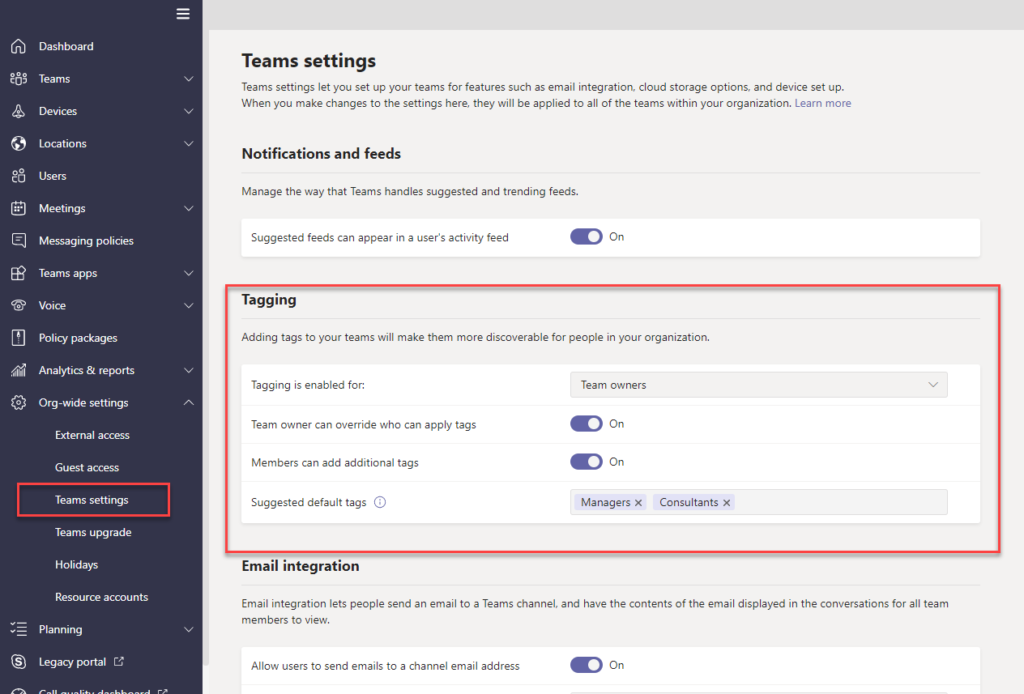Open the Holidays page
Screen dimensions: 1024x694
click(x=76, y=565)
